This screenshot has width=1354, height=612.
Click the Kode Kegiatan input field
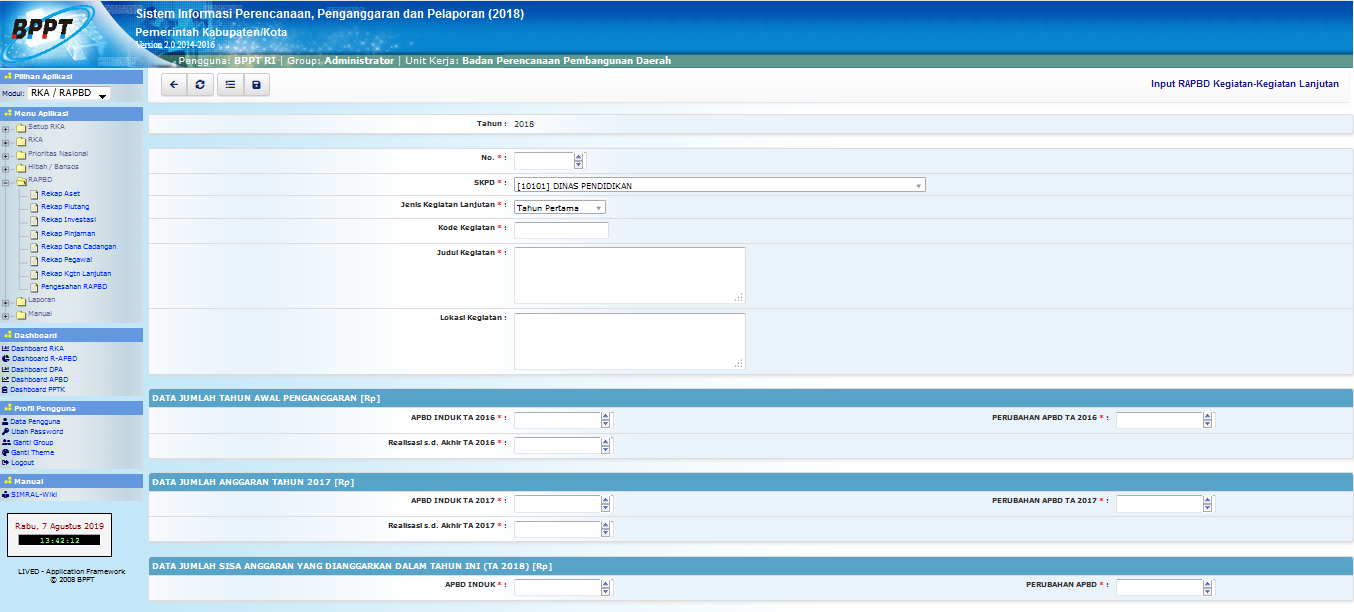point(561,230)
